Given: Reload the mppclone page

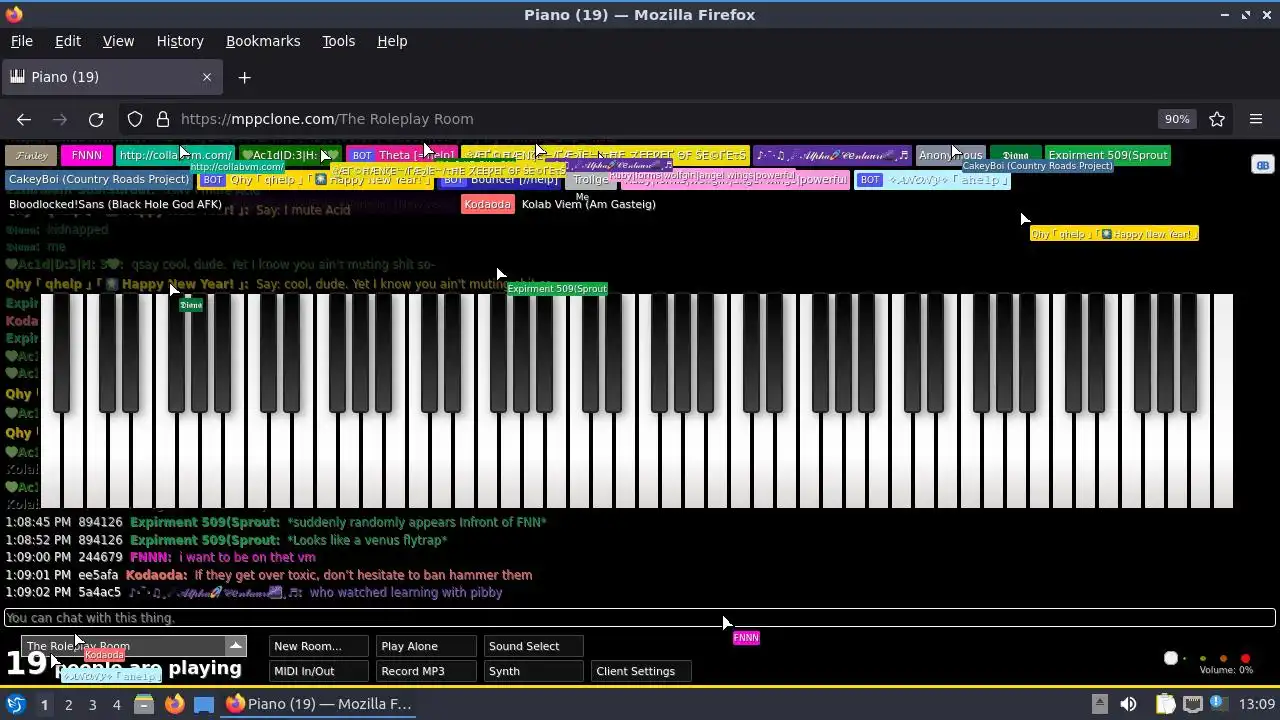Looking at the screenshot, I should coord(96,119).
